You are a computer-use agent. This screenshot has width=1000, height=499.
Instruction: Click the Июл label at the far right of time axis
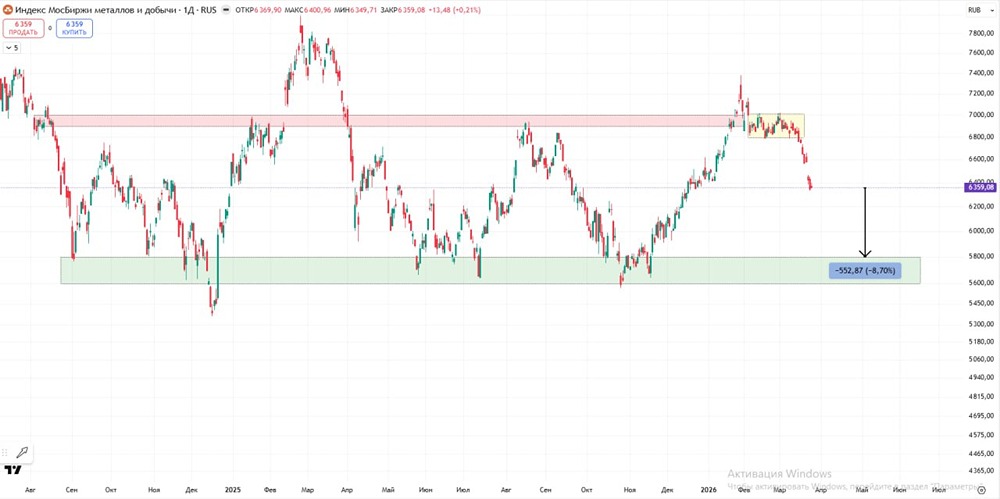tap(938, 490)
